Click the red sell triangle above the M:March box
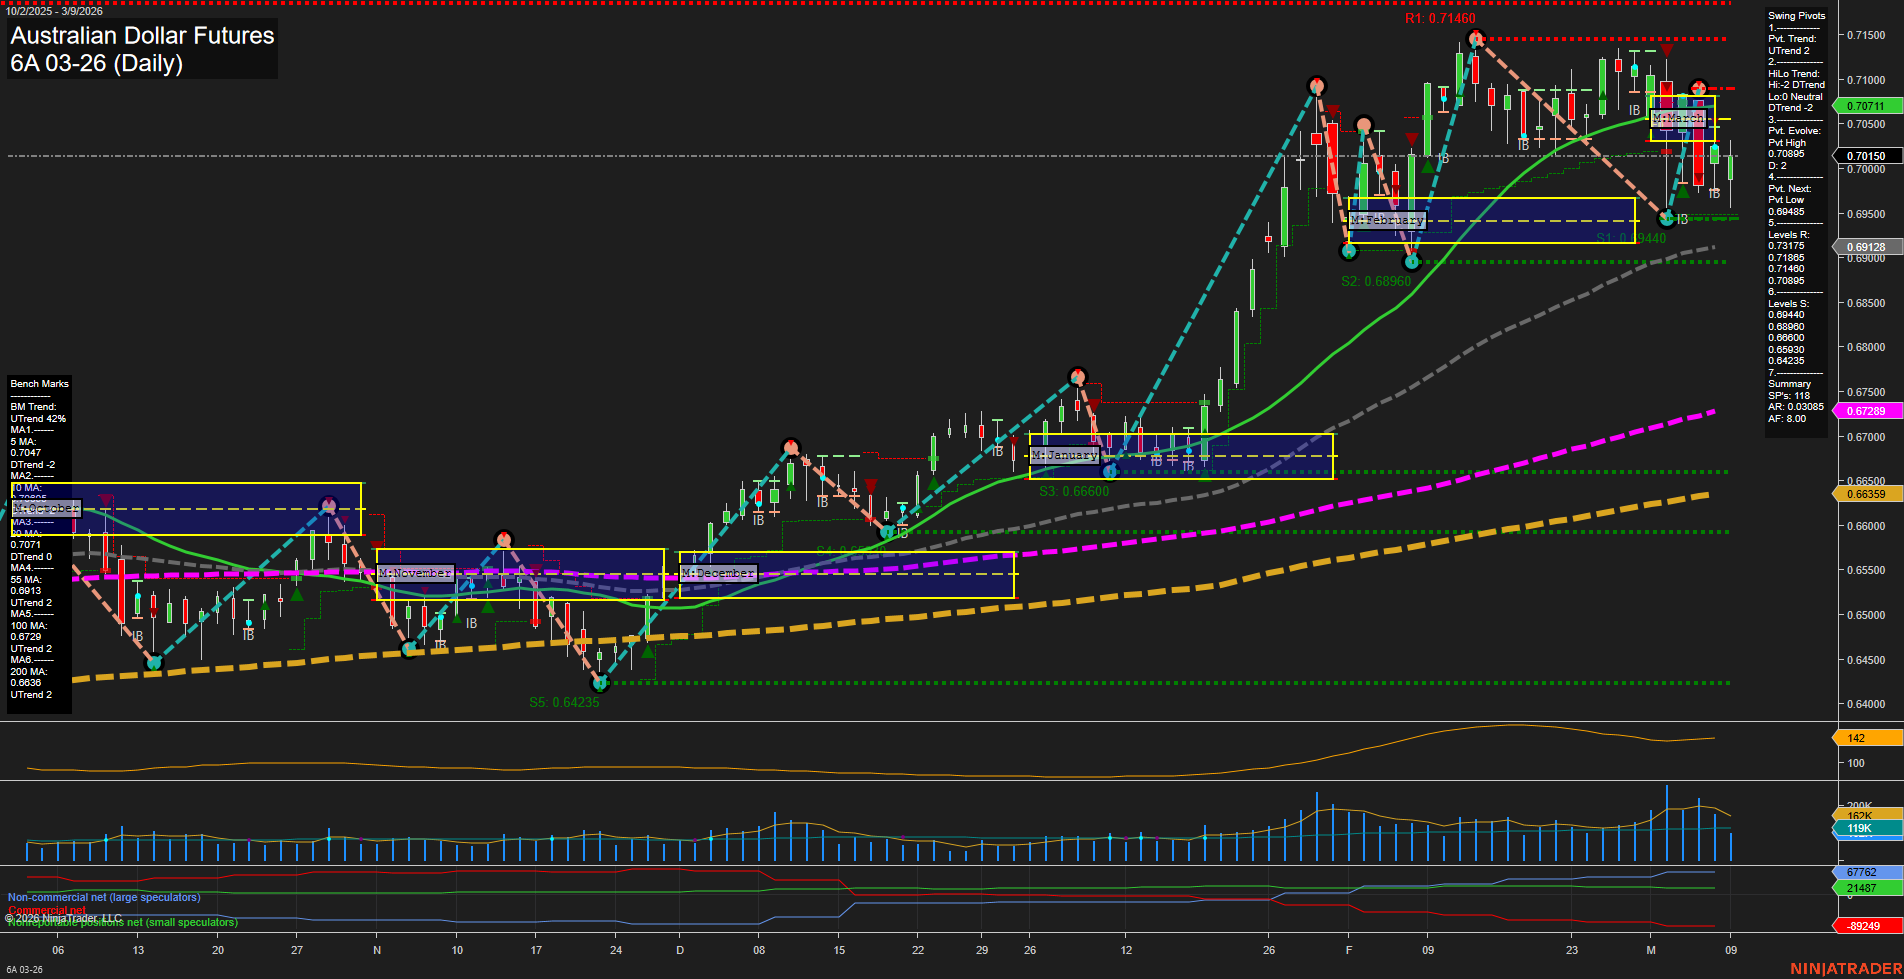 (x=1667, y=48)
